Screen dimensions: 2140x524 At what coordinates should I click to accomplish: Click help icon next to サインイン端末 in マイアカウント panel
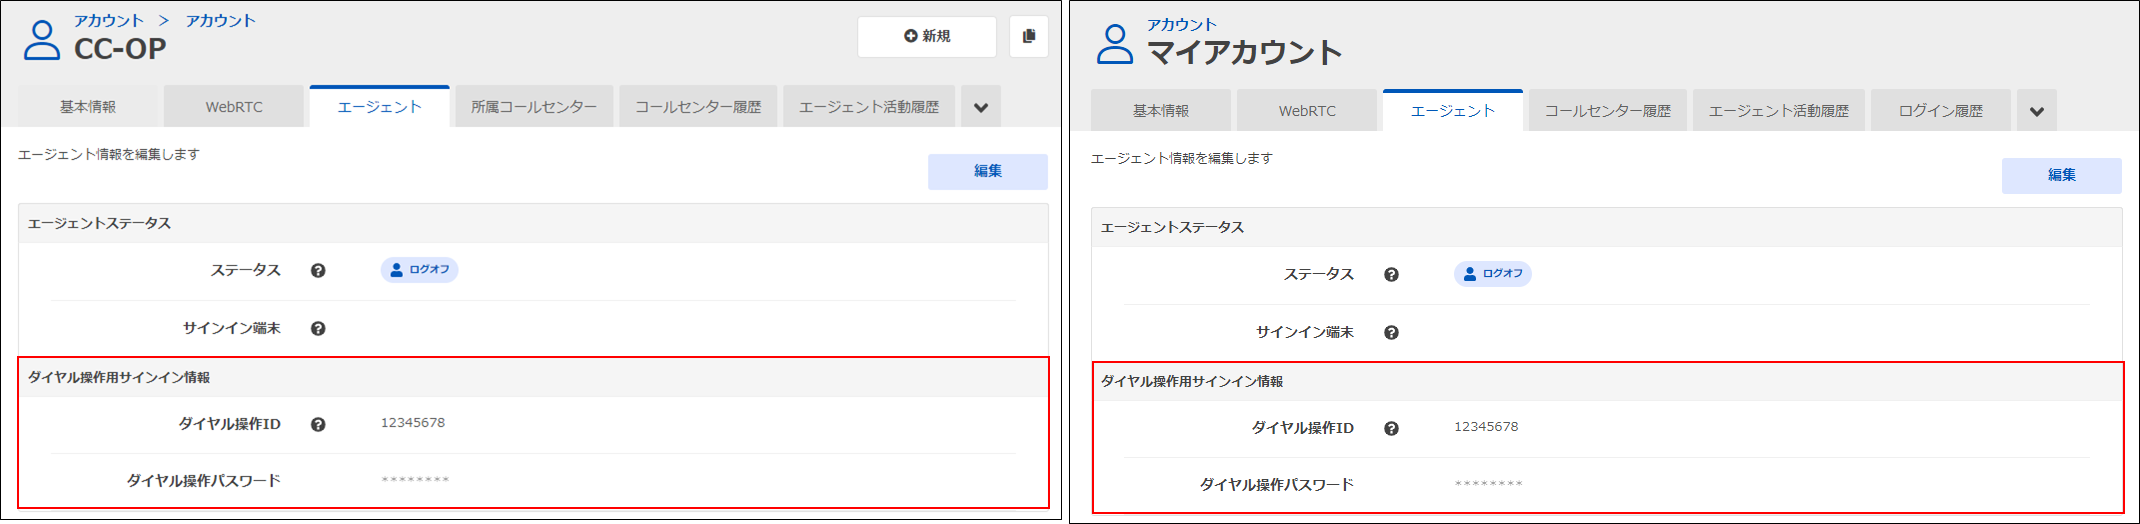click(x=1391, y=333)
